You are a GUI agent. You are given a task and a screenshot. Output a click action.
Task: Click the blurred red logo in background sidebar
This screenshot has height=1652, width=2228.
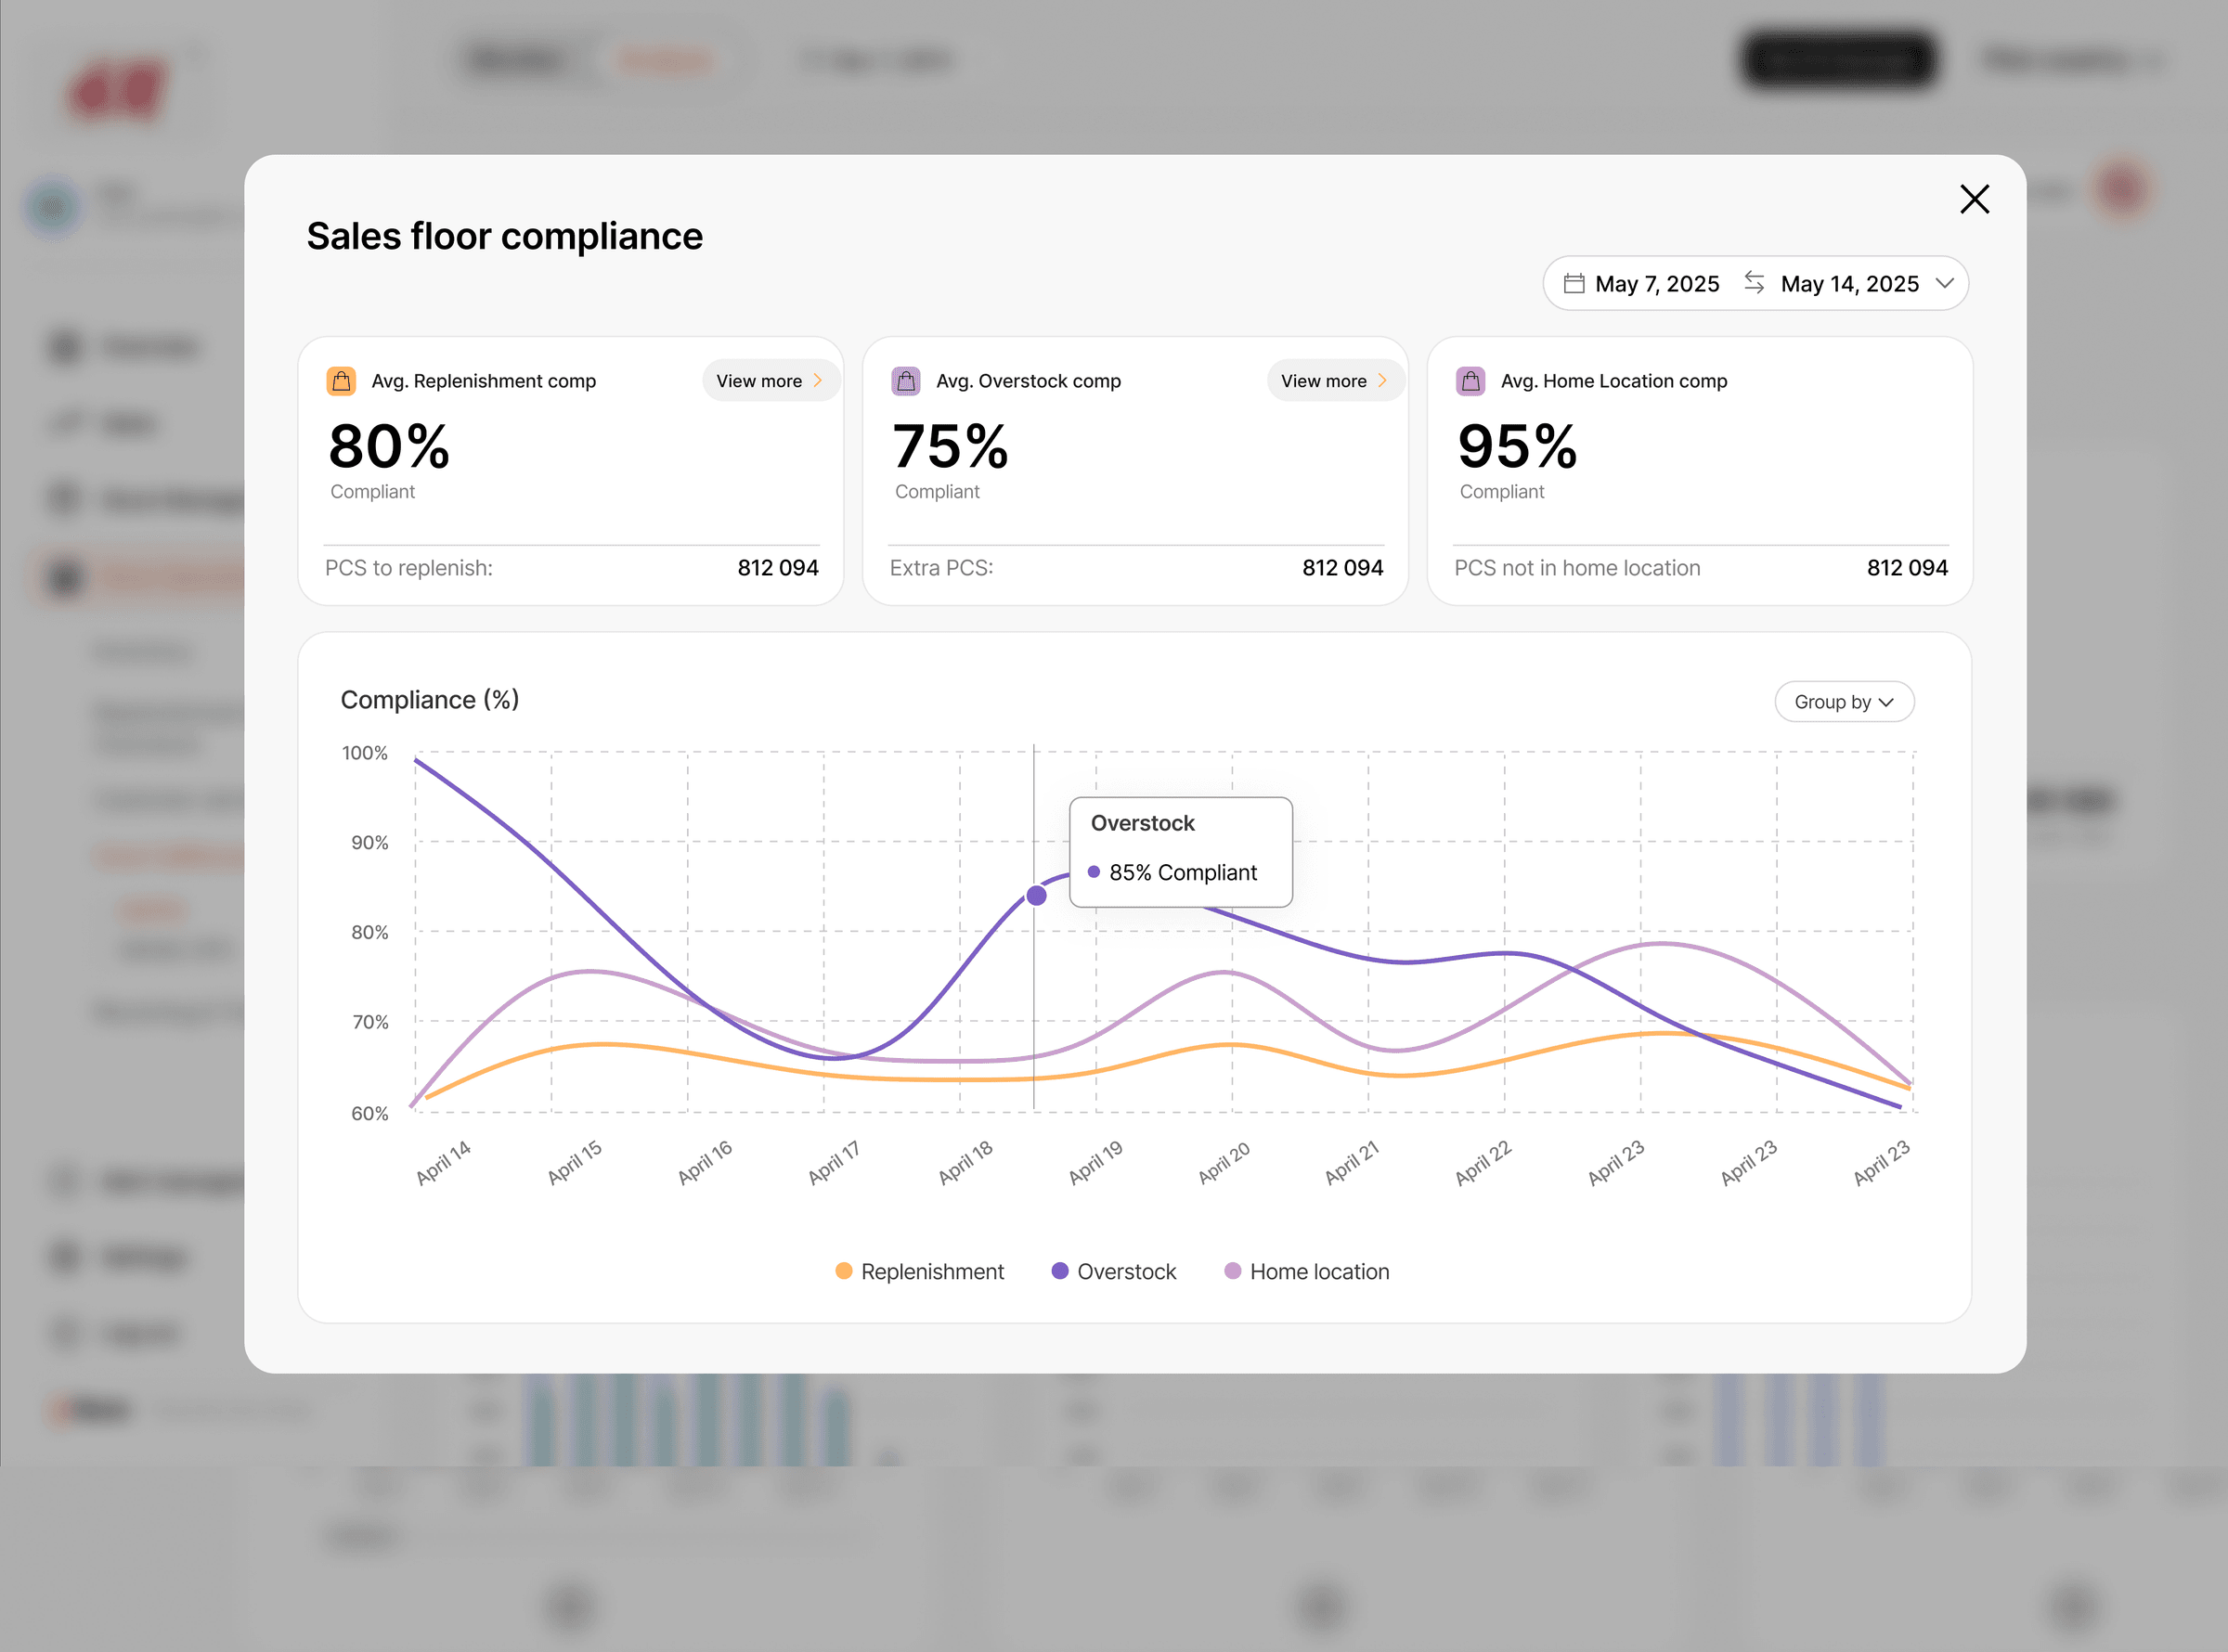(x=118, y=88)
